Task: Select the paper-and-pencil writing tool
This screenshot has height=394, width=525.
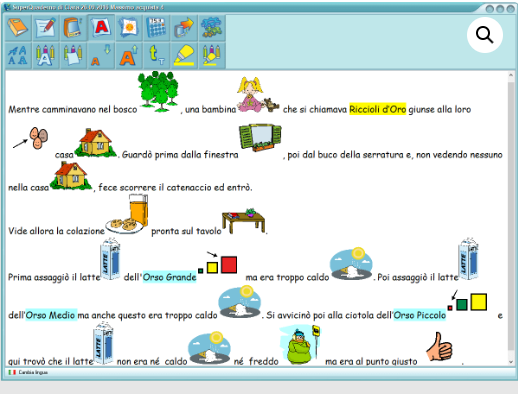Action: point(46,28)
